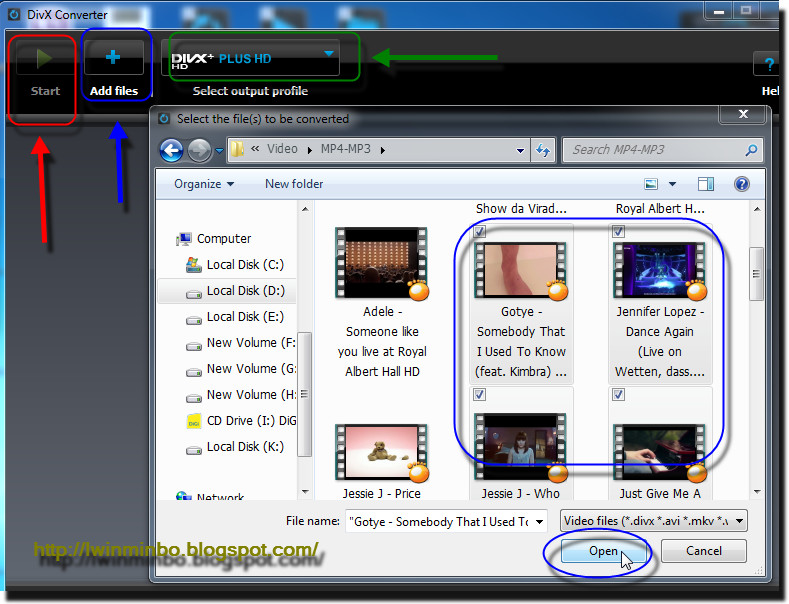Toggle the preview pane icon
The image size is (789, 604).
(x=705, y=184)
